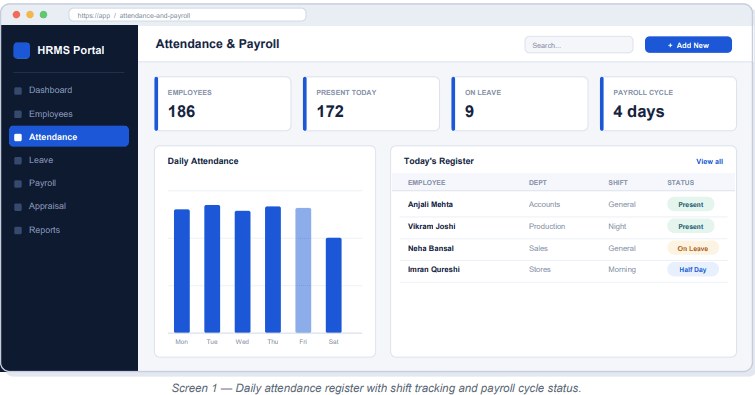Click the STATUS column header
The image size is (755, 395).
680,183
